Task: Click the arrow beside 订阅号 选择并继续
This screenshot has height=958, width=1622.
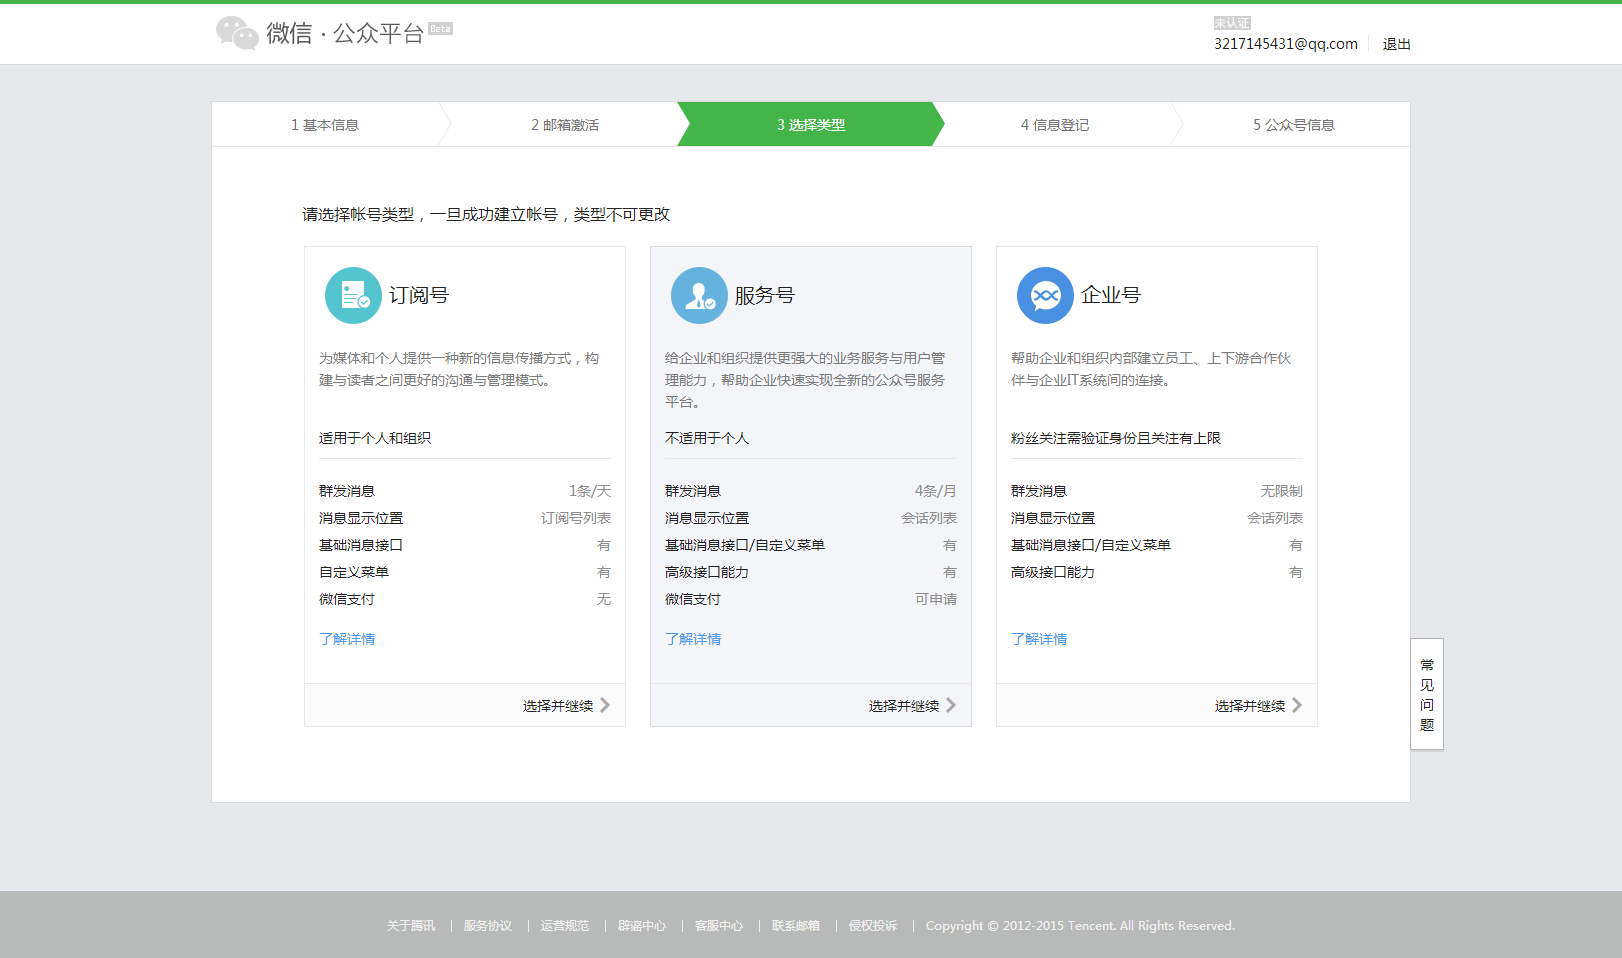Action: [605, 705]
